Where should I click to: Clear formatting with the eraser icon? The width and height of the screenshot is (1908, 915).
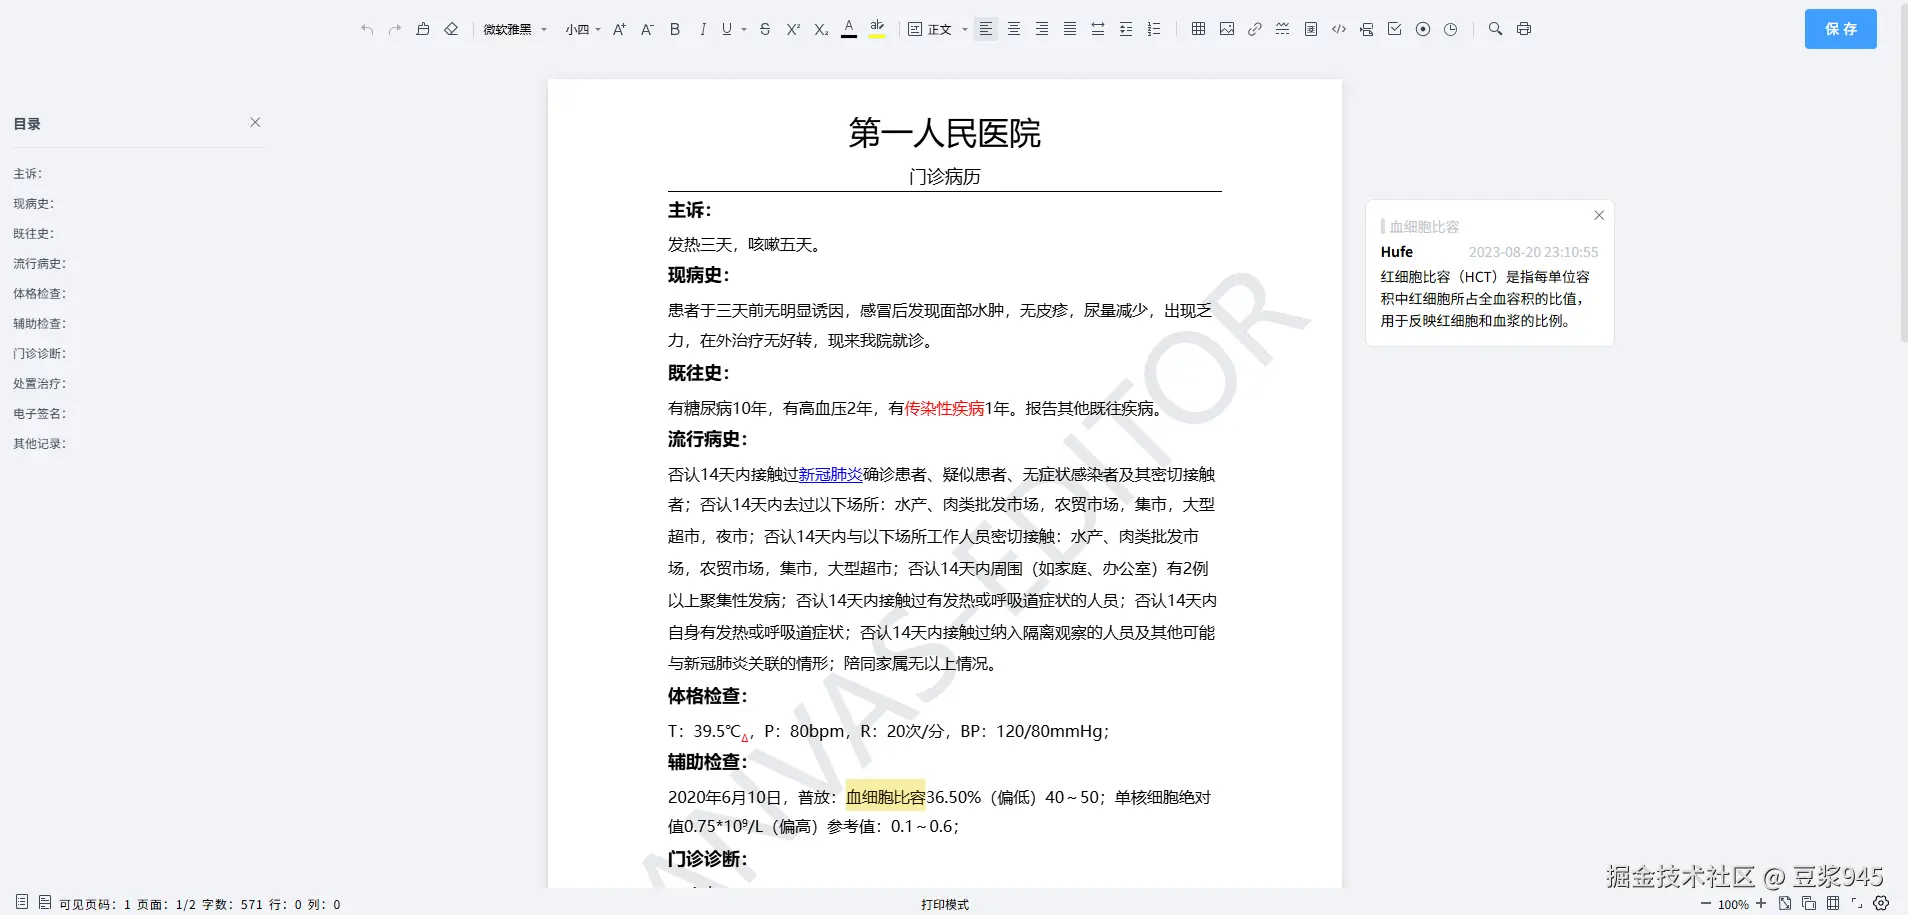[x=451, y=30]
